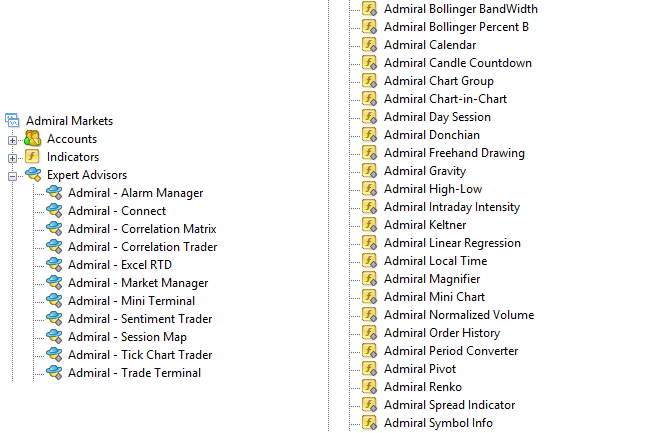The height and width of the screenshot is (433, 664).
Task: Click icon beside Admiral - Alarm Manager
Action: 54,193
